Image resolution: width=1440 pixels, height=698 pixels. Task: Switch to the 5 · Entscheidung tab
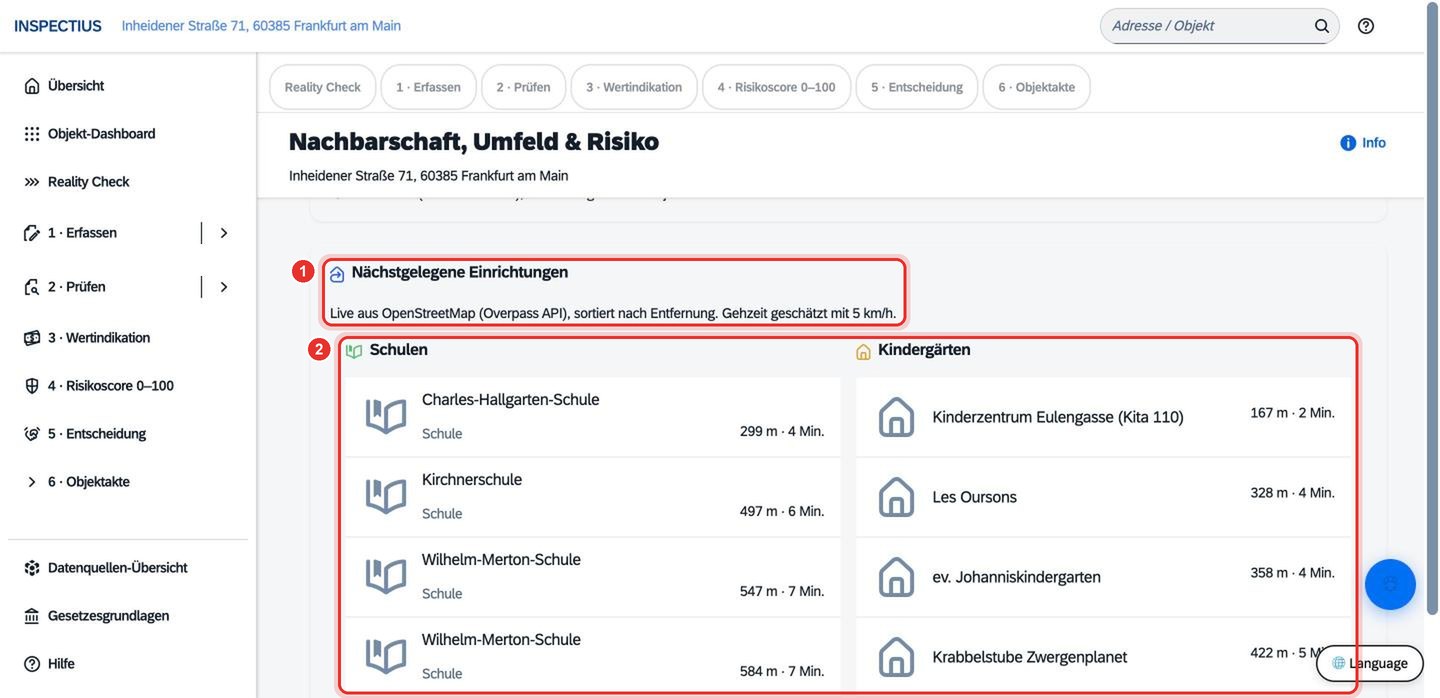(917, 87)
